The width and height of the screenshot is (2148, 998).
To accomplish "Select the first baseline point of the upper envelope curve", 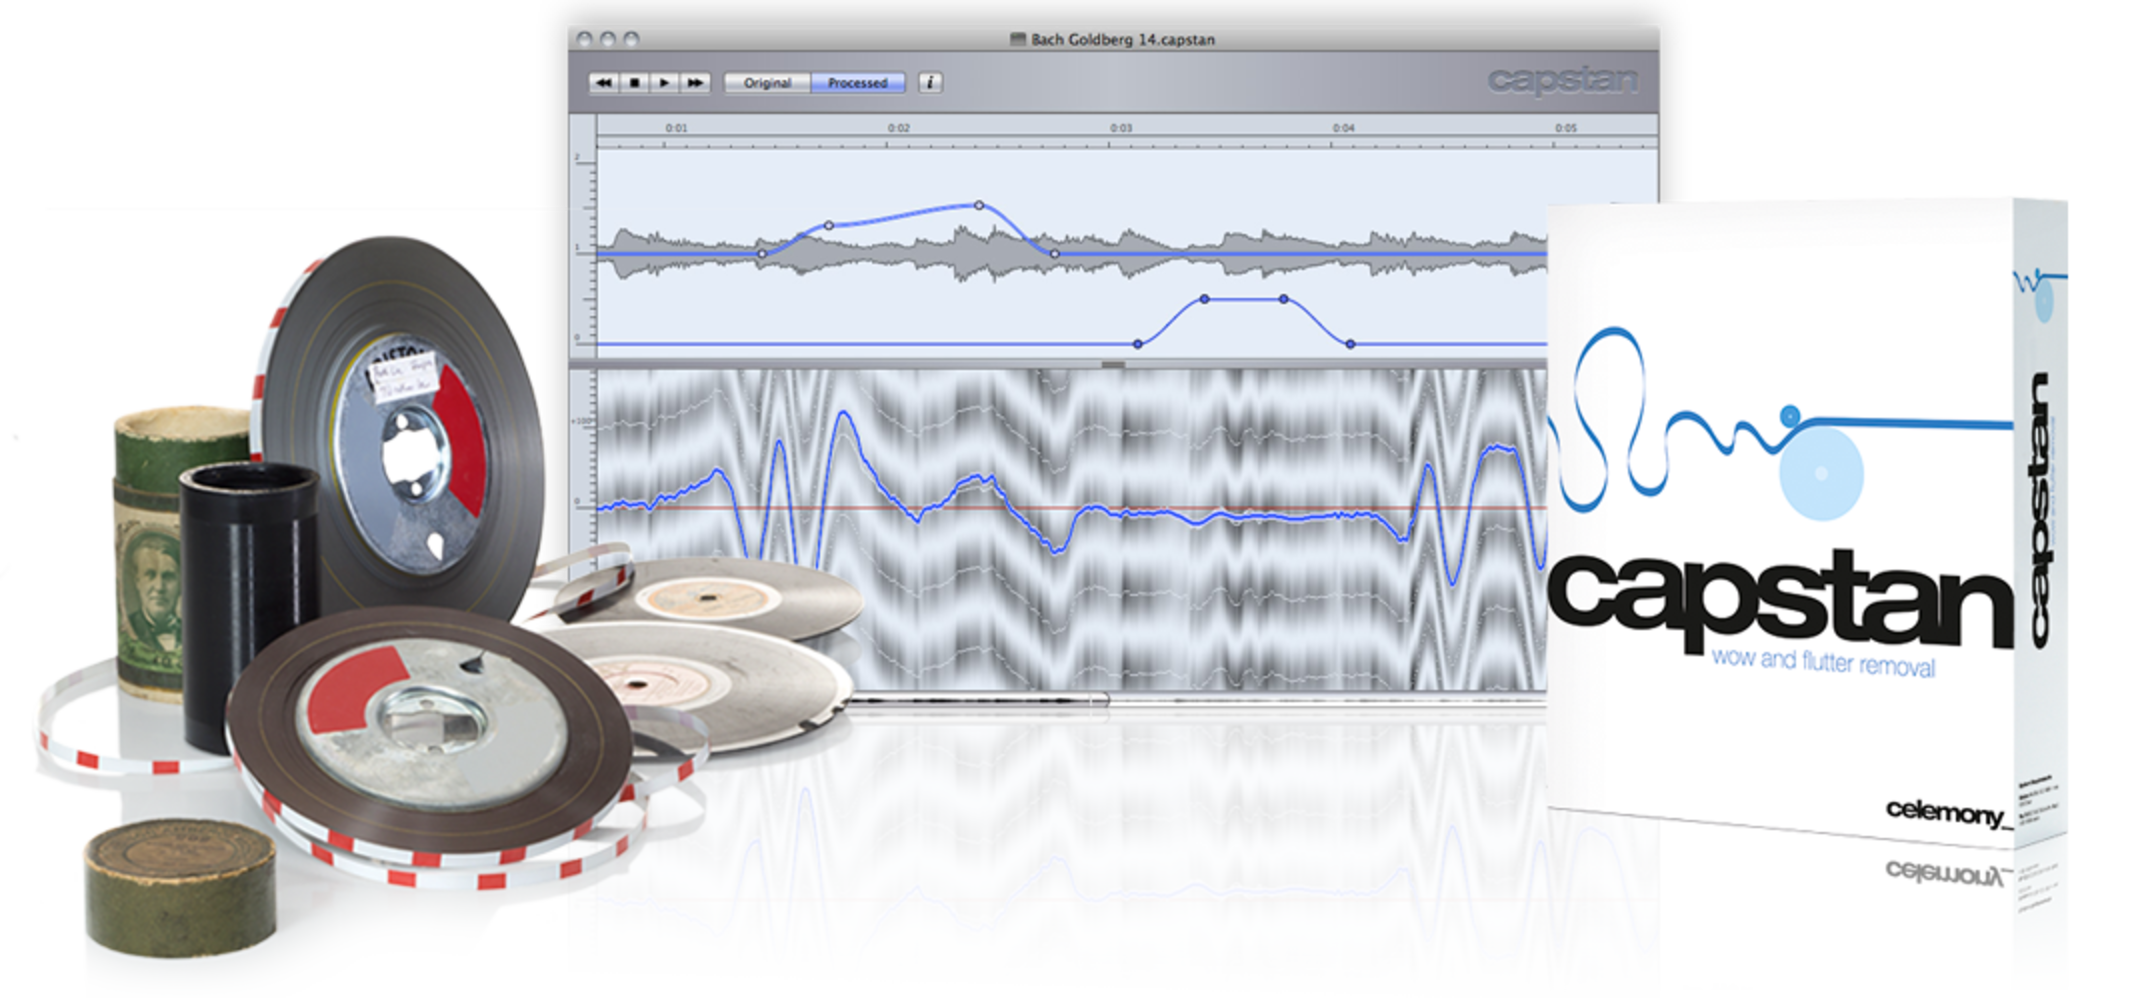I will coord(762,254).
